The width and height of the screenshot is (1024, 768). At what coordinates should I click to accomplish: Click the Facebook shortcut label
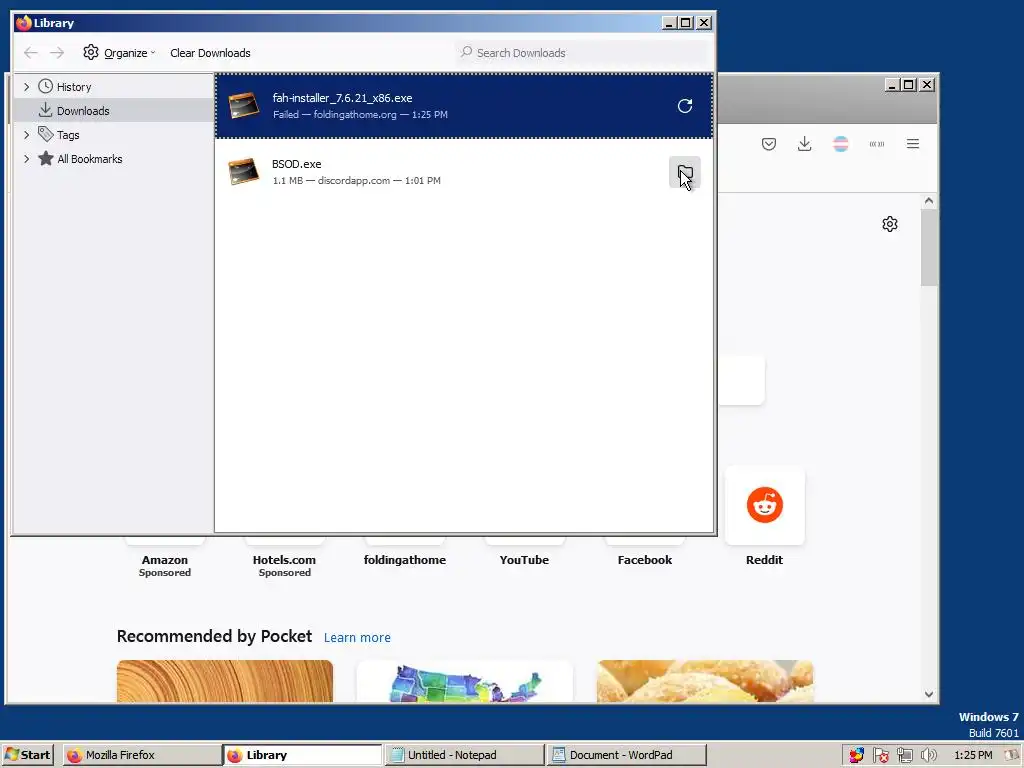coord(645,560)
